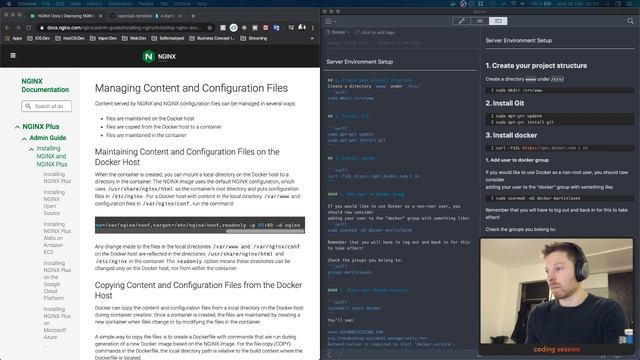Click the webcam overlay labeled coding session
The width and height of the screenshot is (640, 360).
point(556,296)
